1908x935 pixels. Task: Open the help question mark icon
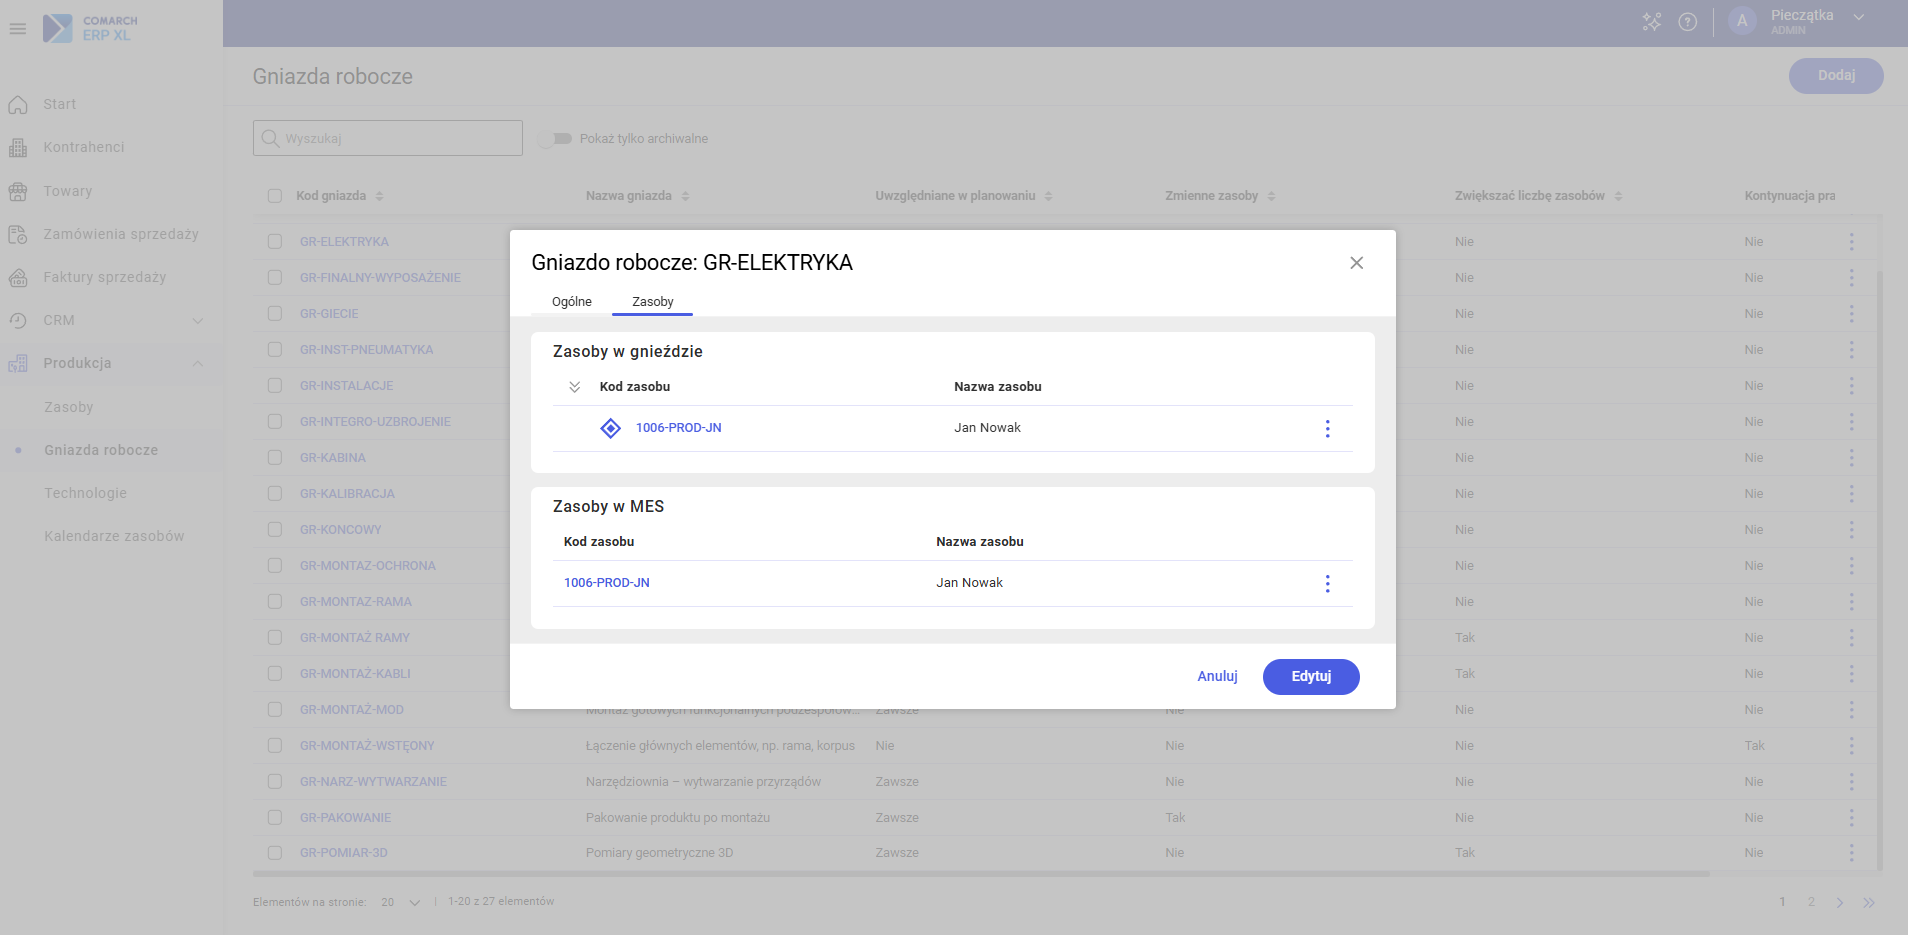point(1687,22)
